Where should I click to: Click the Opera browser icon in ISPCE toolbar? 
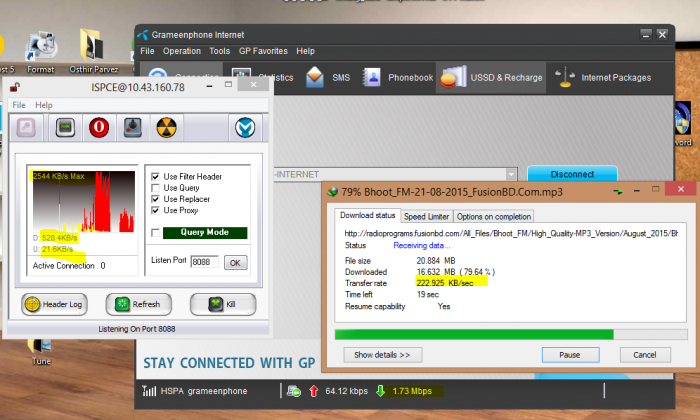click(x=99, y=128)
